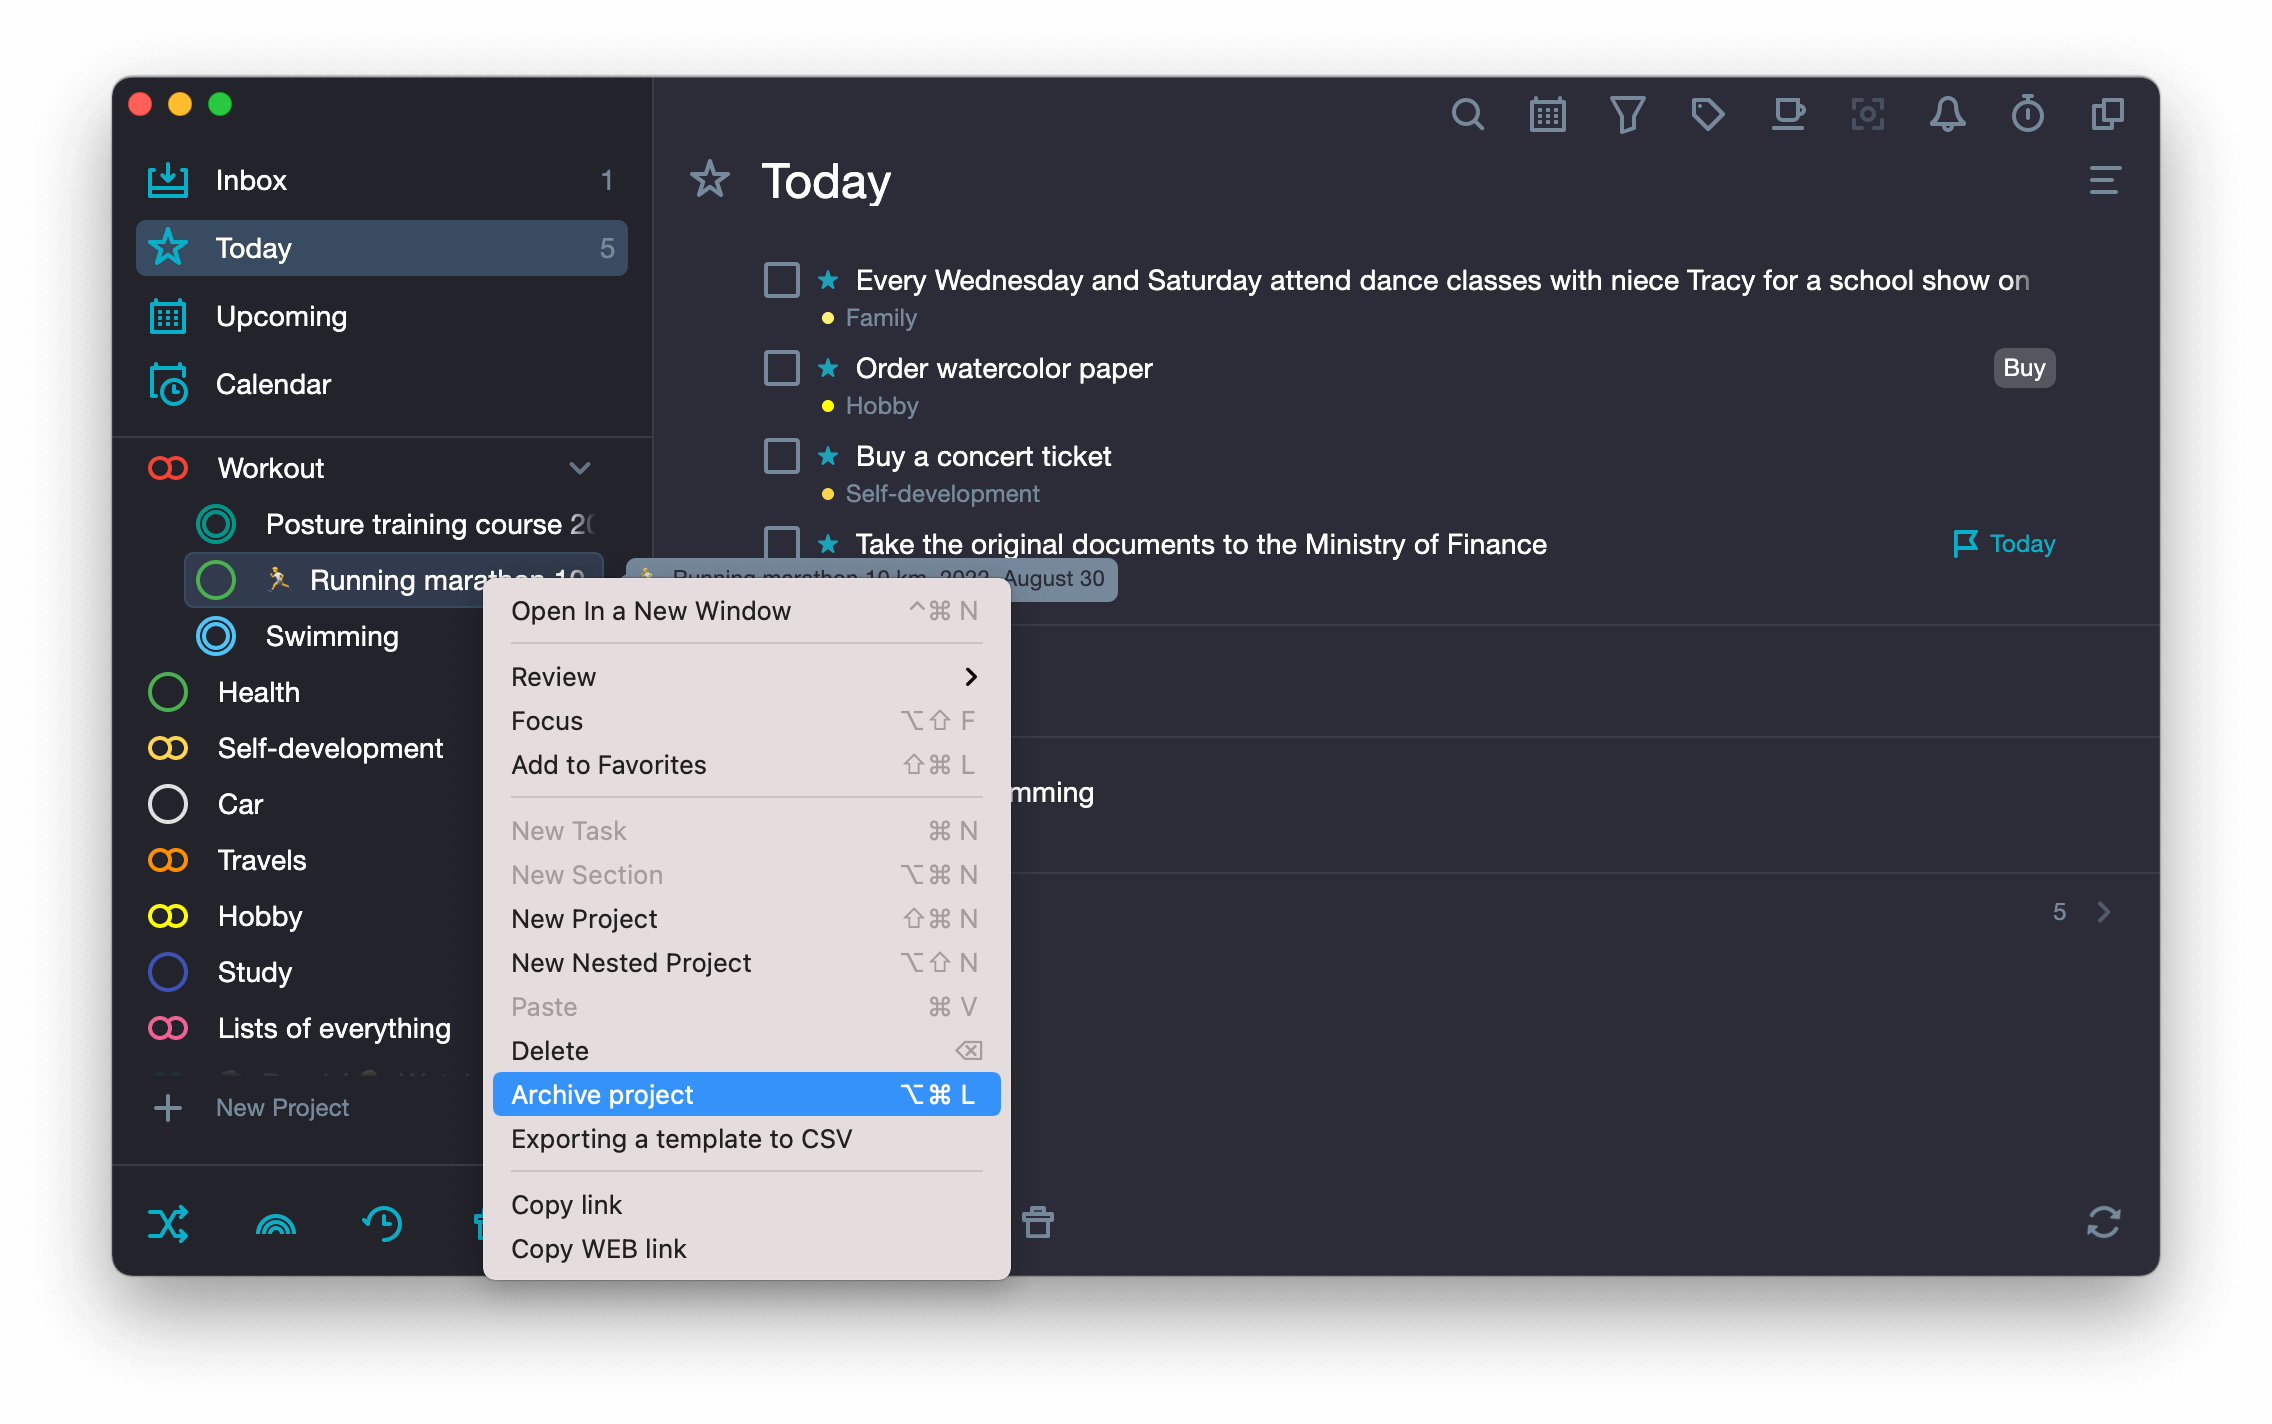Screen dimensions: 2272x1424
Task: Click the star icon beside Today title
Action: 710,180
